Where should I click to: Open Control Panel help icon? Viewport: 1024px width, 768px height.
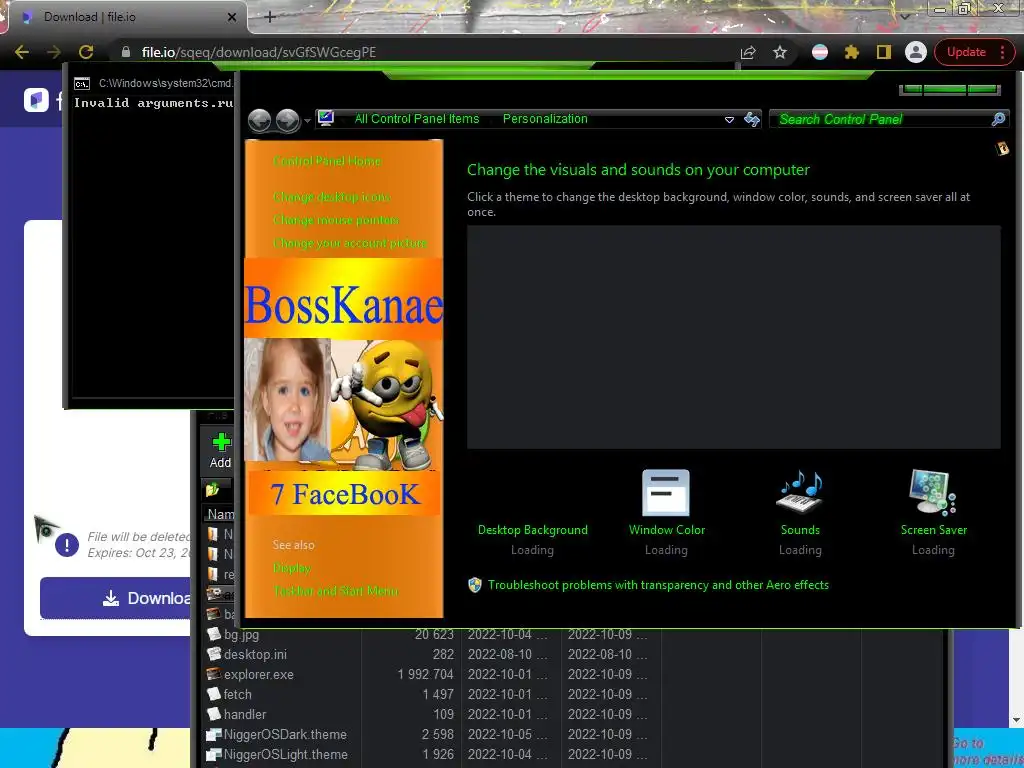click(x=1002, y=149)
